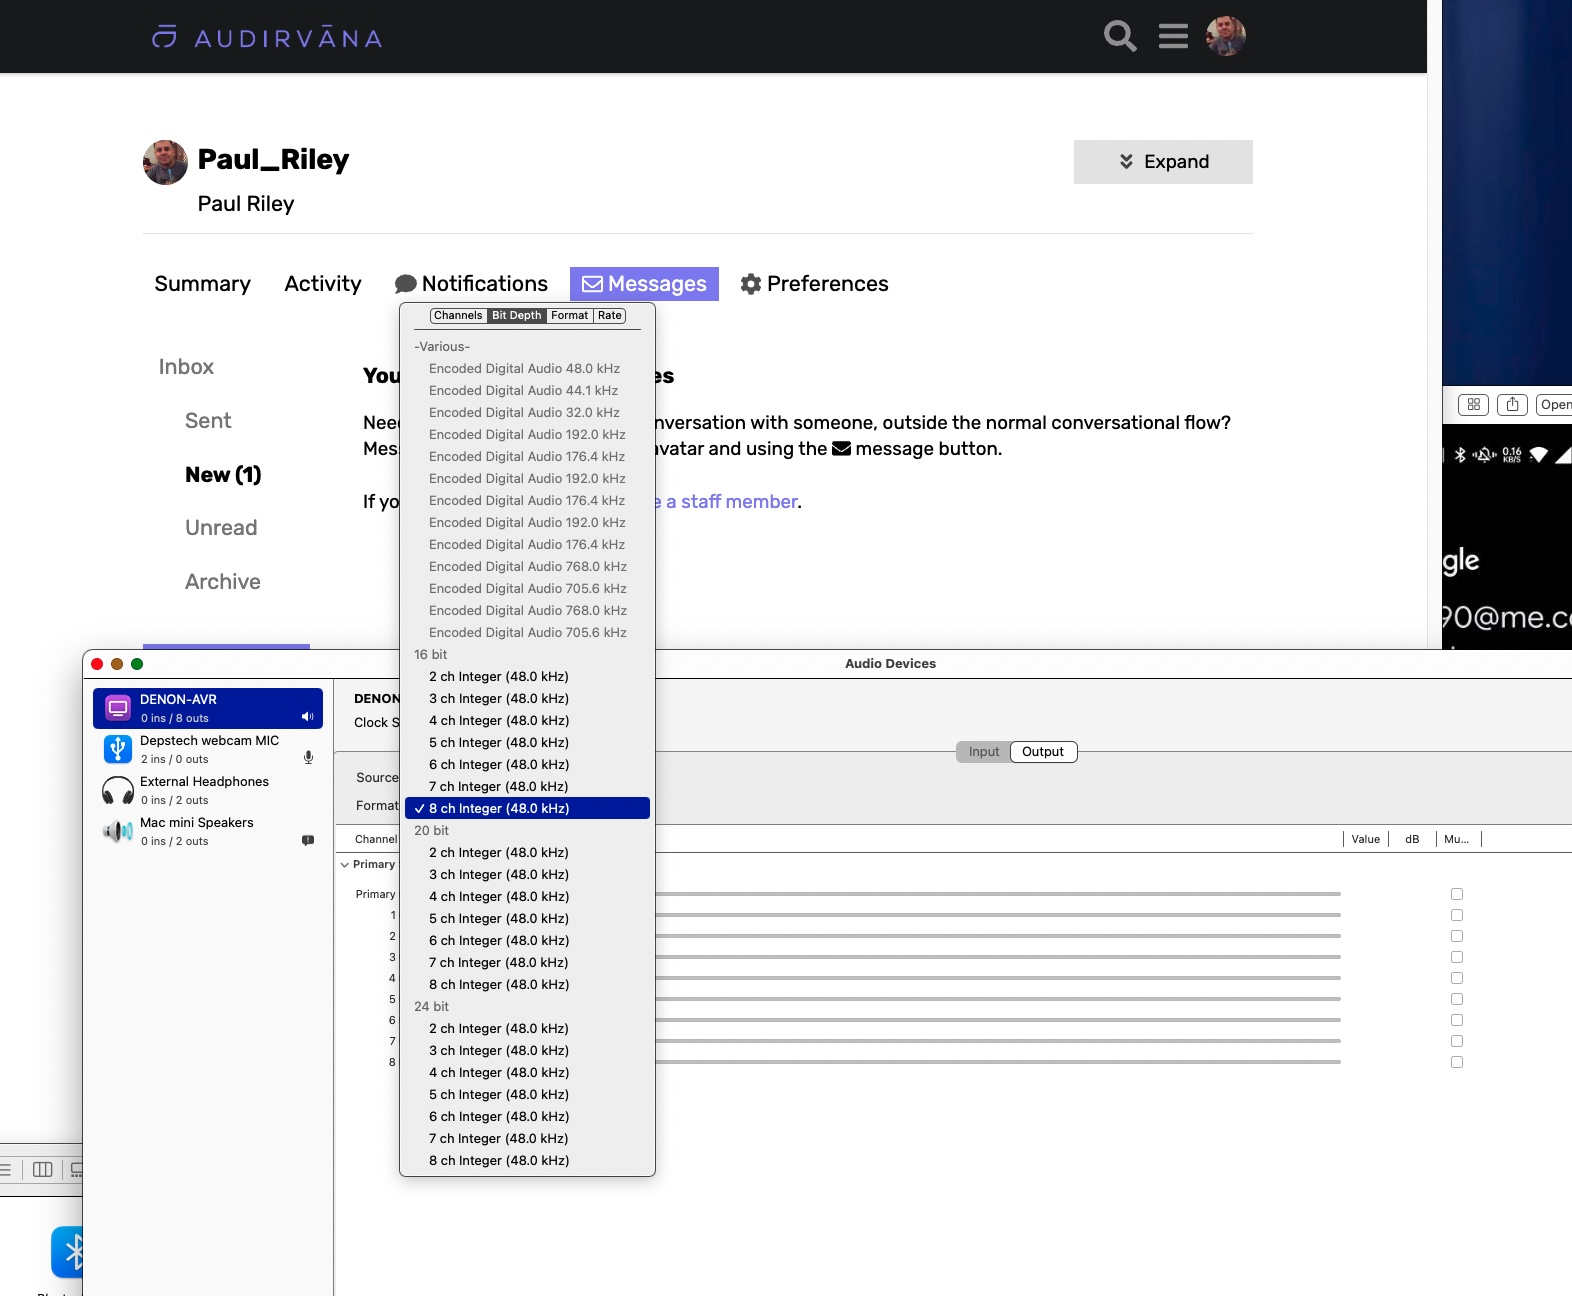Open the Activity profile tab
This screenshot has height=1296, width=1572.
(322, 284)
